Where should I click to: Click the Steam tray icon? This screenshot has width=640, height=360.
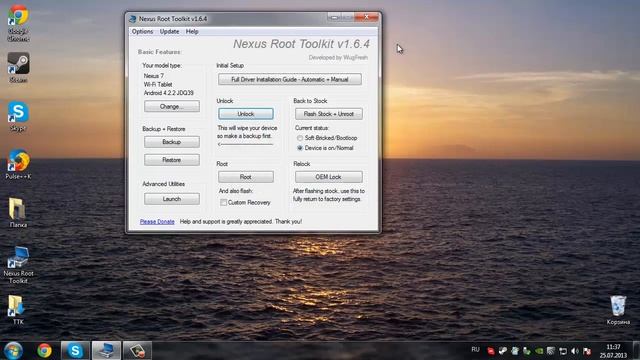point(503,351)
